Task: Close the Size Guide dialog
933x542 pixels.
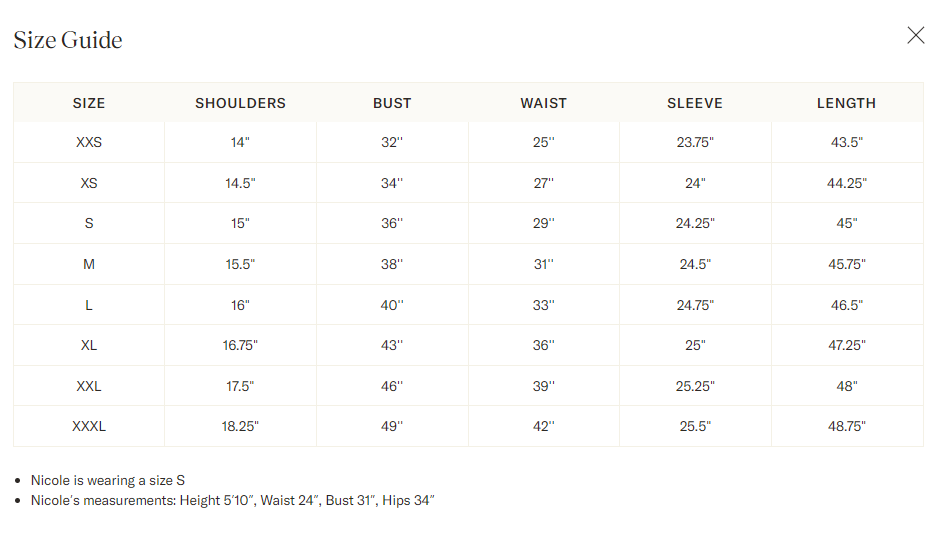Action: click(915, 36)
